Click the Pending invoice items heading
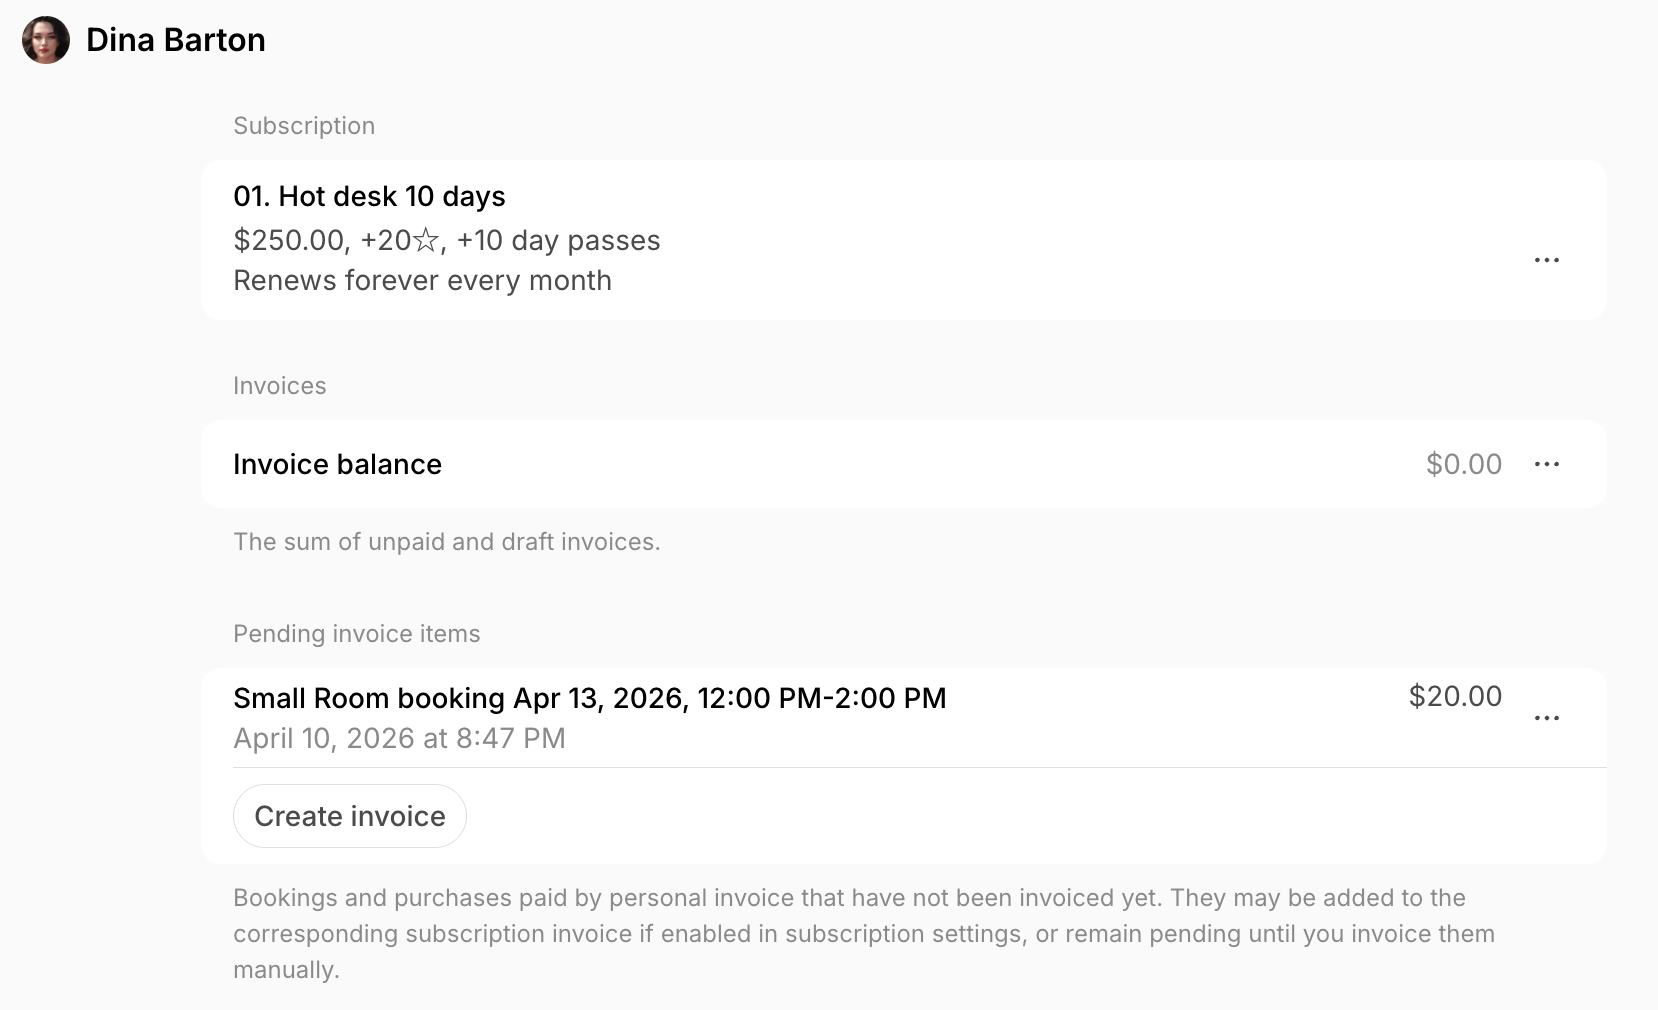1658x1010 pixels. click(x=357, y=634)
